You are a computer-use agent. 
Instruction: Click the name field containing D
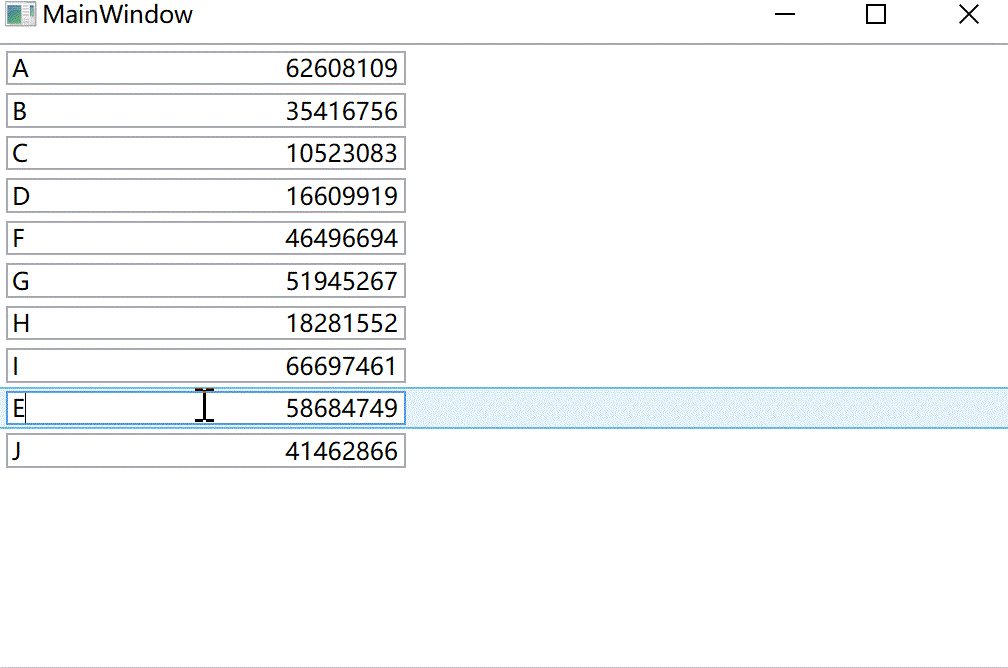click(100, 195)
